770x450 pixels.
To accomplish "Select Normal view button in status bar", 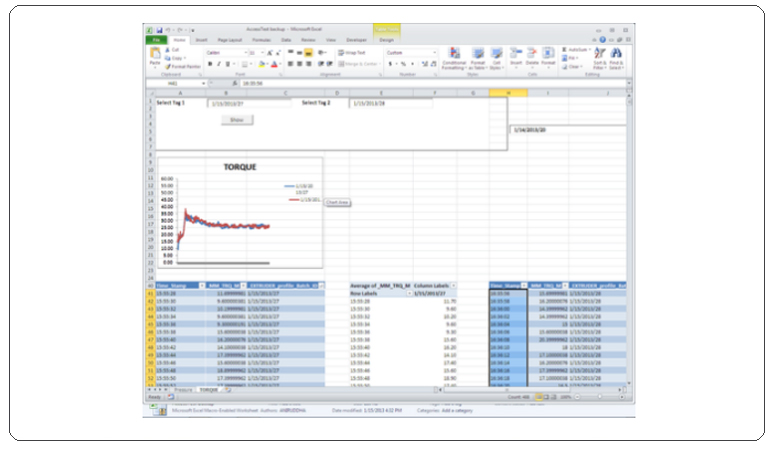I will click(539, 397).
